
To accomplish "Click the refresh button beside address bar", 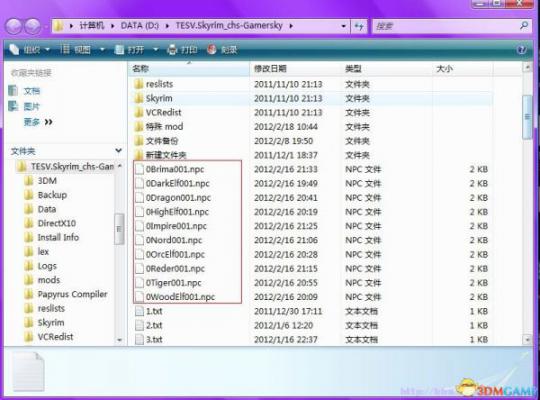I will pos(359,26).
